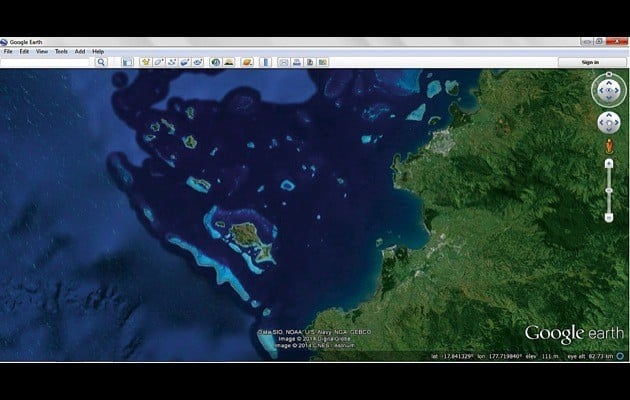This screenshot has width=630, height=400.
Task: Click the Record a Tour icon
Action: (198, 62)
